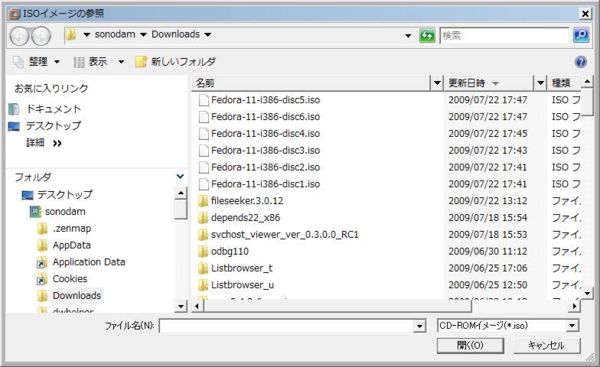This screenshot has height=367, width=600.
Task: Click file icon of Fedora-11-i386-disc5.iso
Action: [204, 100]
